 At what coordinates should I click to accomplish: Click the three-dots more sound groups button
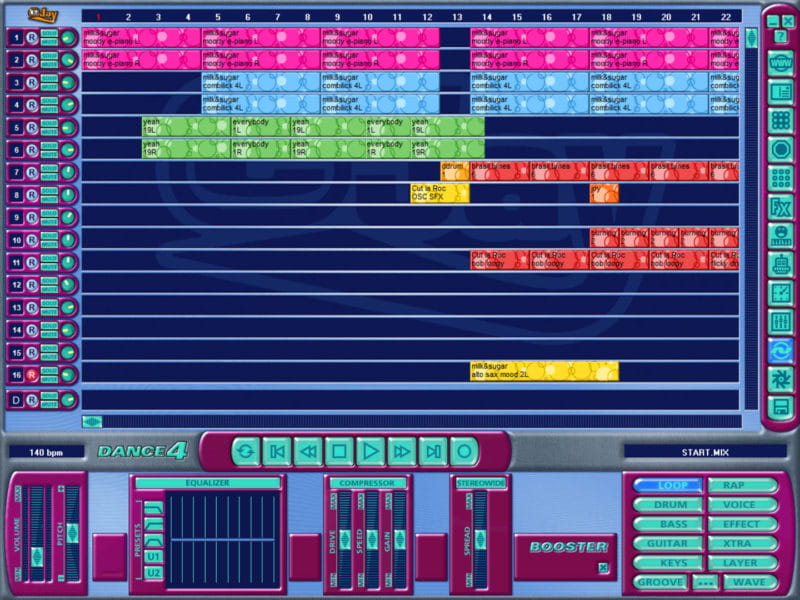coord(706,581)
